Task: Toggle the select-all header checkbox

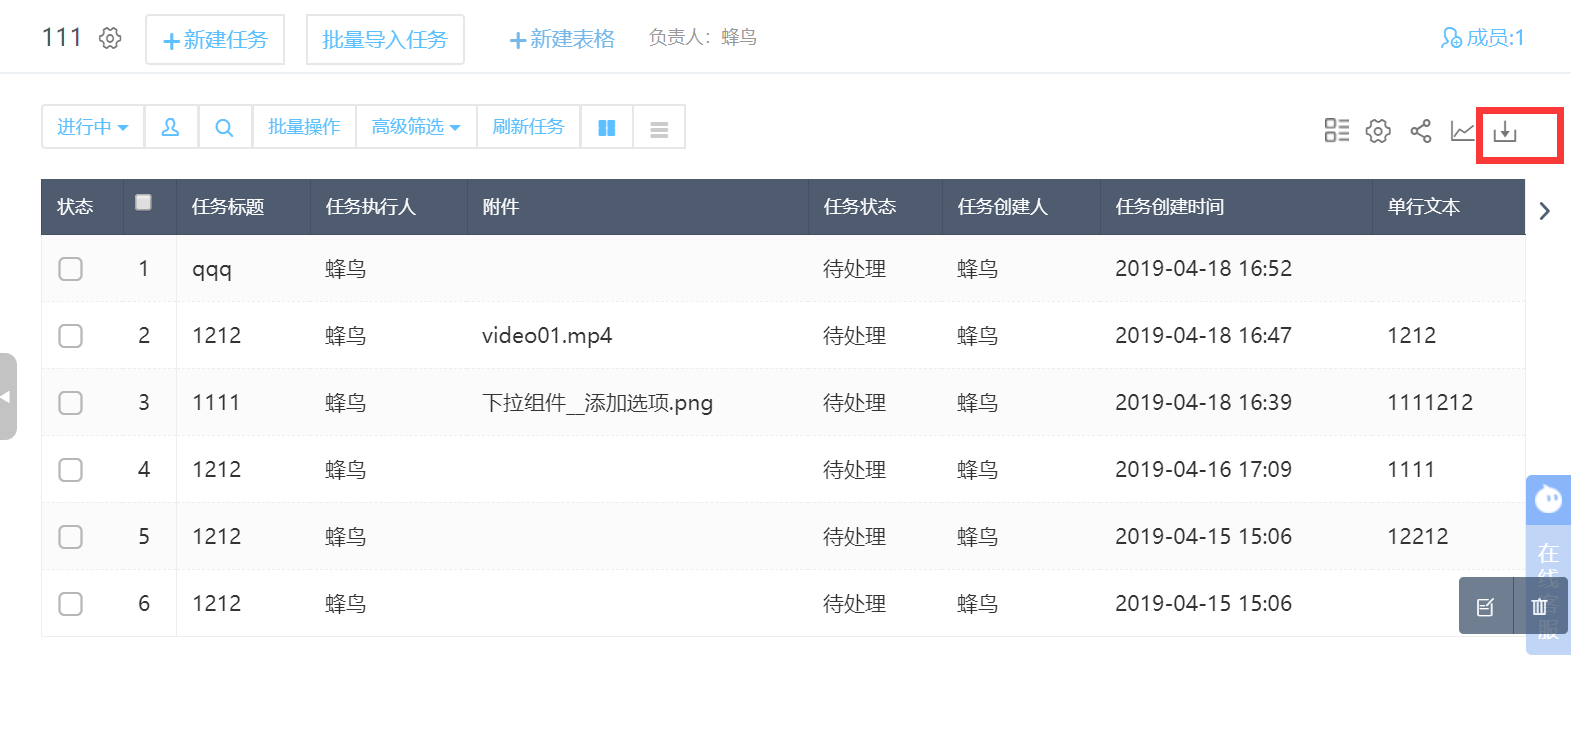Action: [144, 202]
